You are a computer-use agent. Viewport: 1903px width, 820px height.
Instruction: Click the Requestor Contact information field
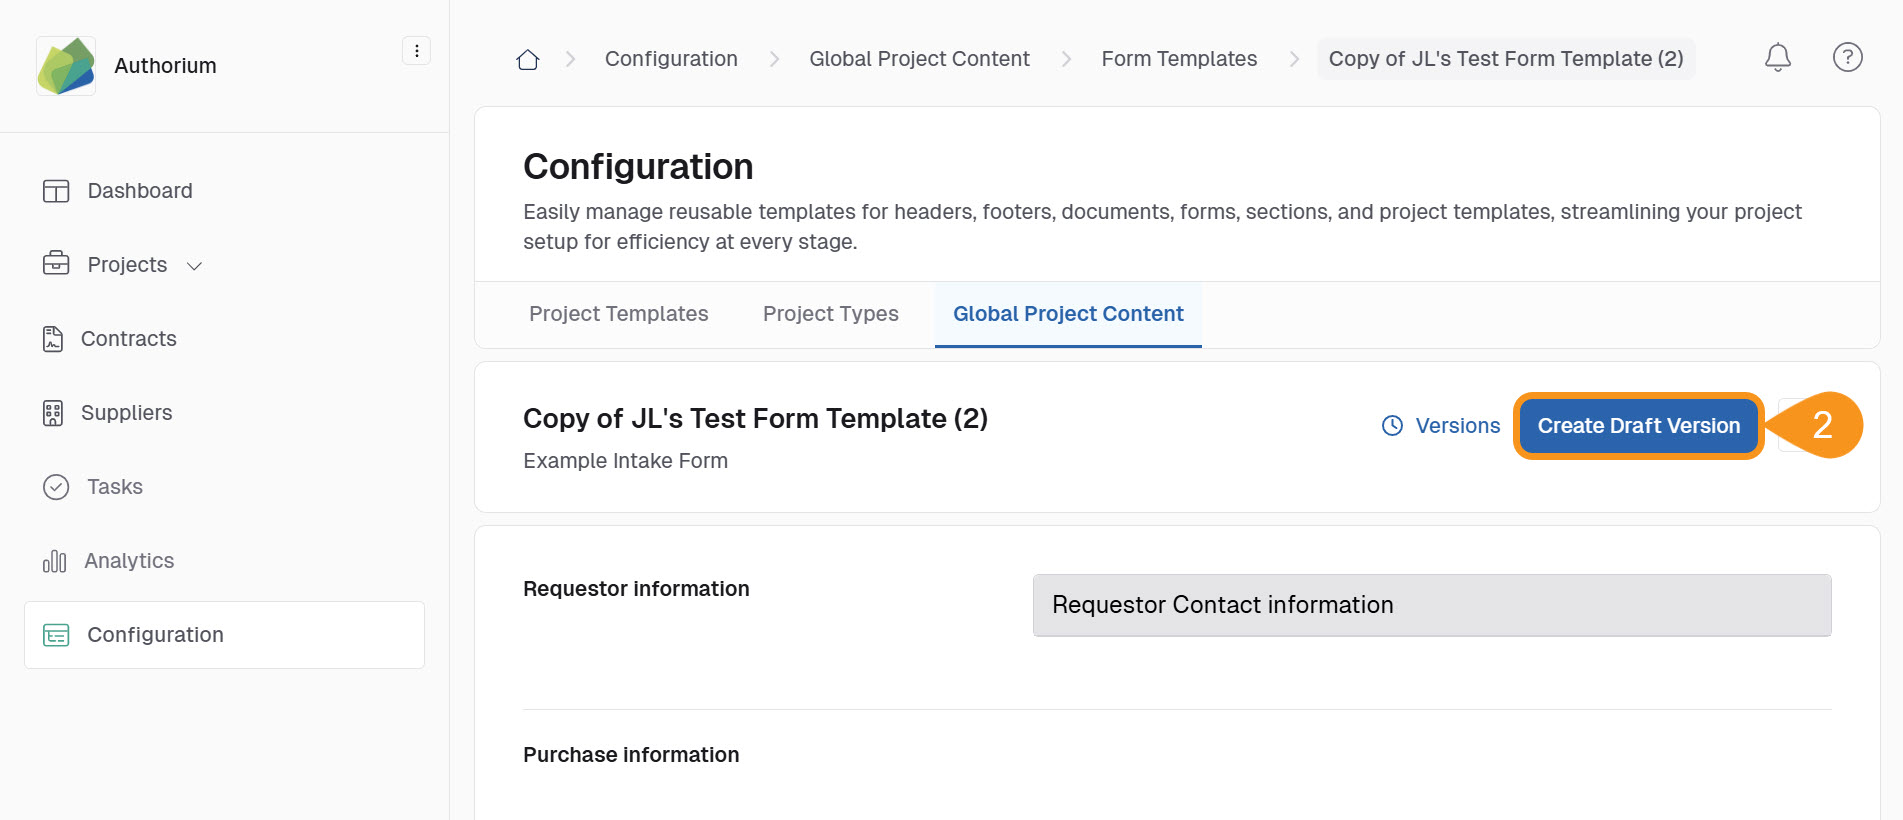point(1431,605)
